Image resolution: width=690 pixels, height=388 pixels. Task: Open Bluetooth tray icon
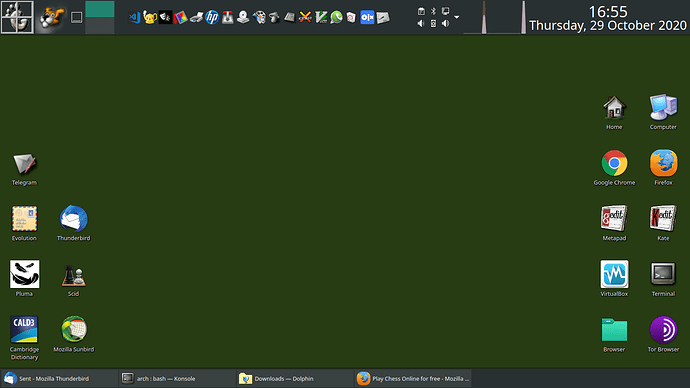point(433,11)
